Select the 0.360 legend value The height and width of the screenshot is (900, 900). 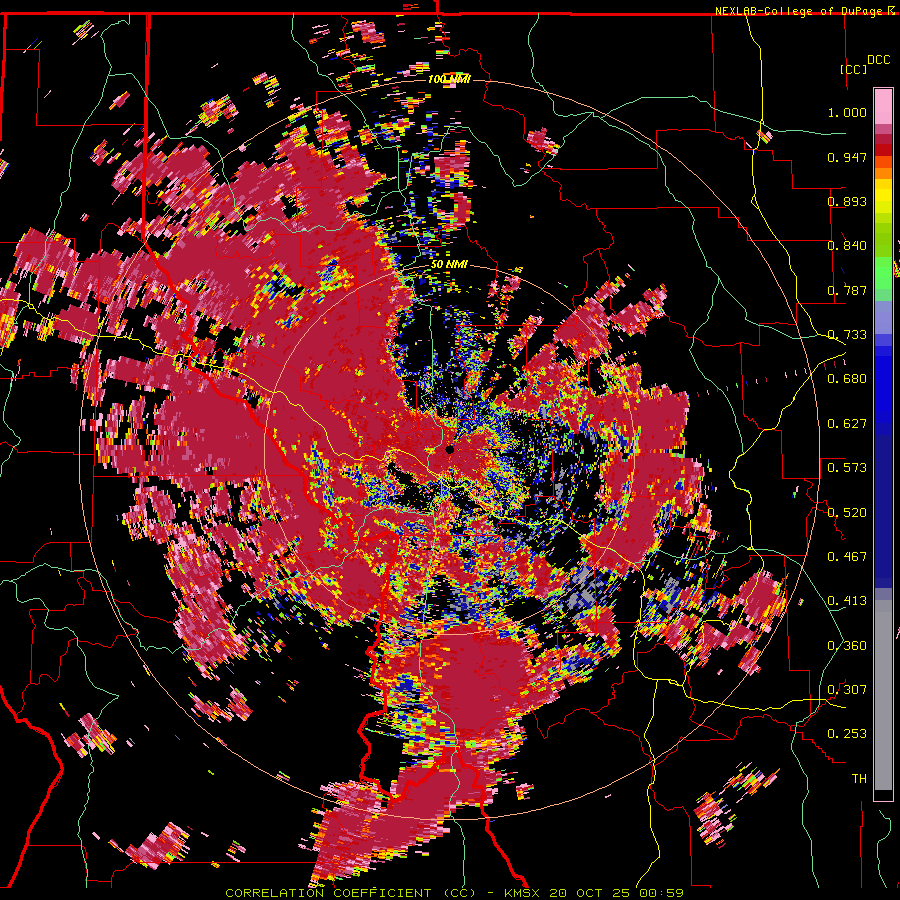[847, 646]
